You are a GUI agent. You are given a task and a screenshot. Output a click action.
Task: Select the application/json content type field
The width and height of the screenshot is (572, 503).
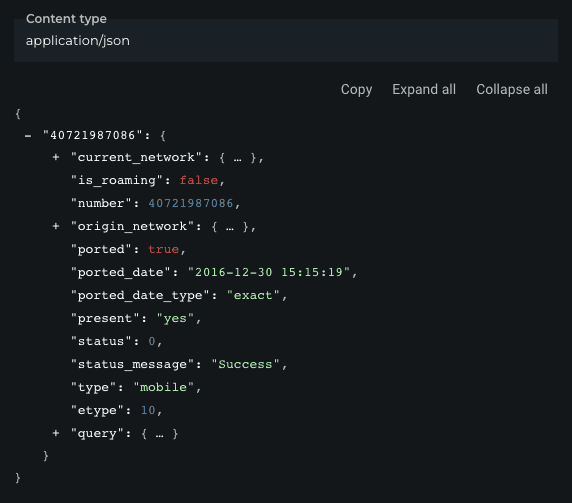(286, 40)
